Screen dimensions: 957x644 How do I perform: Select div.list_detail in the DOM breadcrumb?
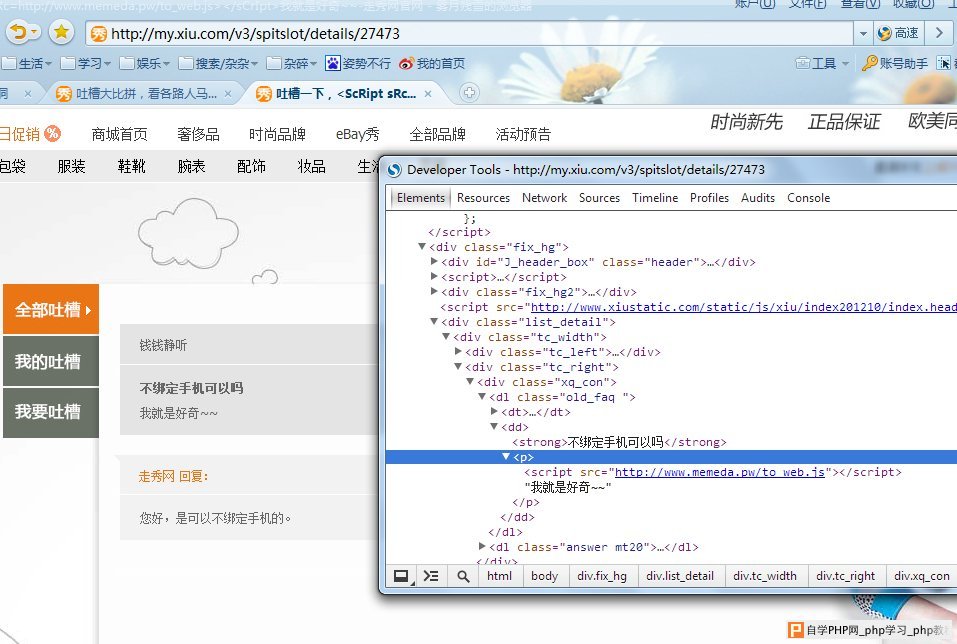(680, 576)
